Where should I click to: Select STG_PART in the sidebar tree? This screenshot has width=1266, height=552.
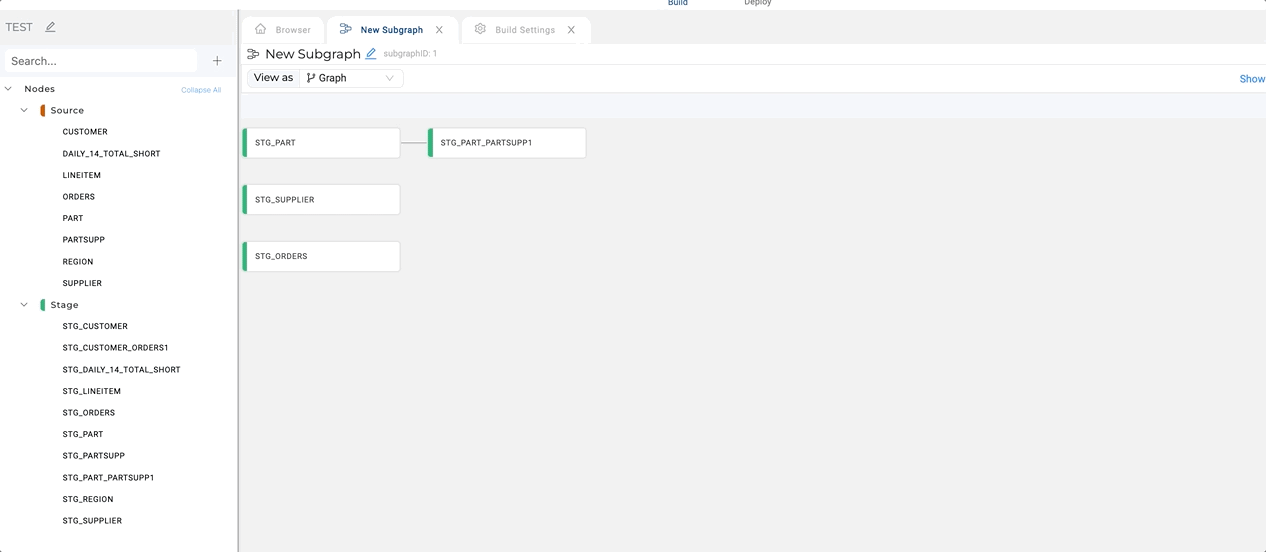83,435
